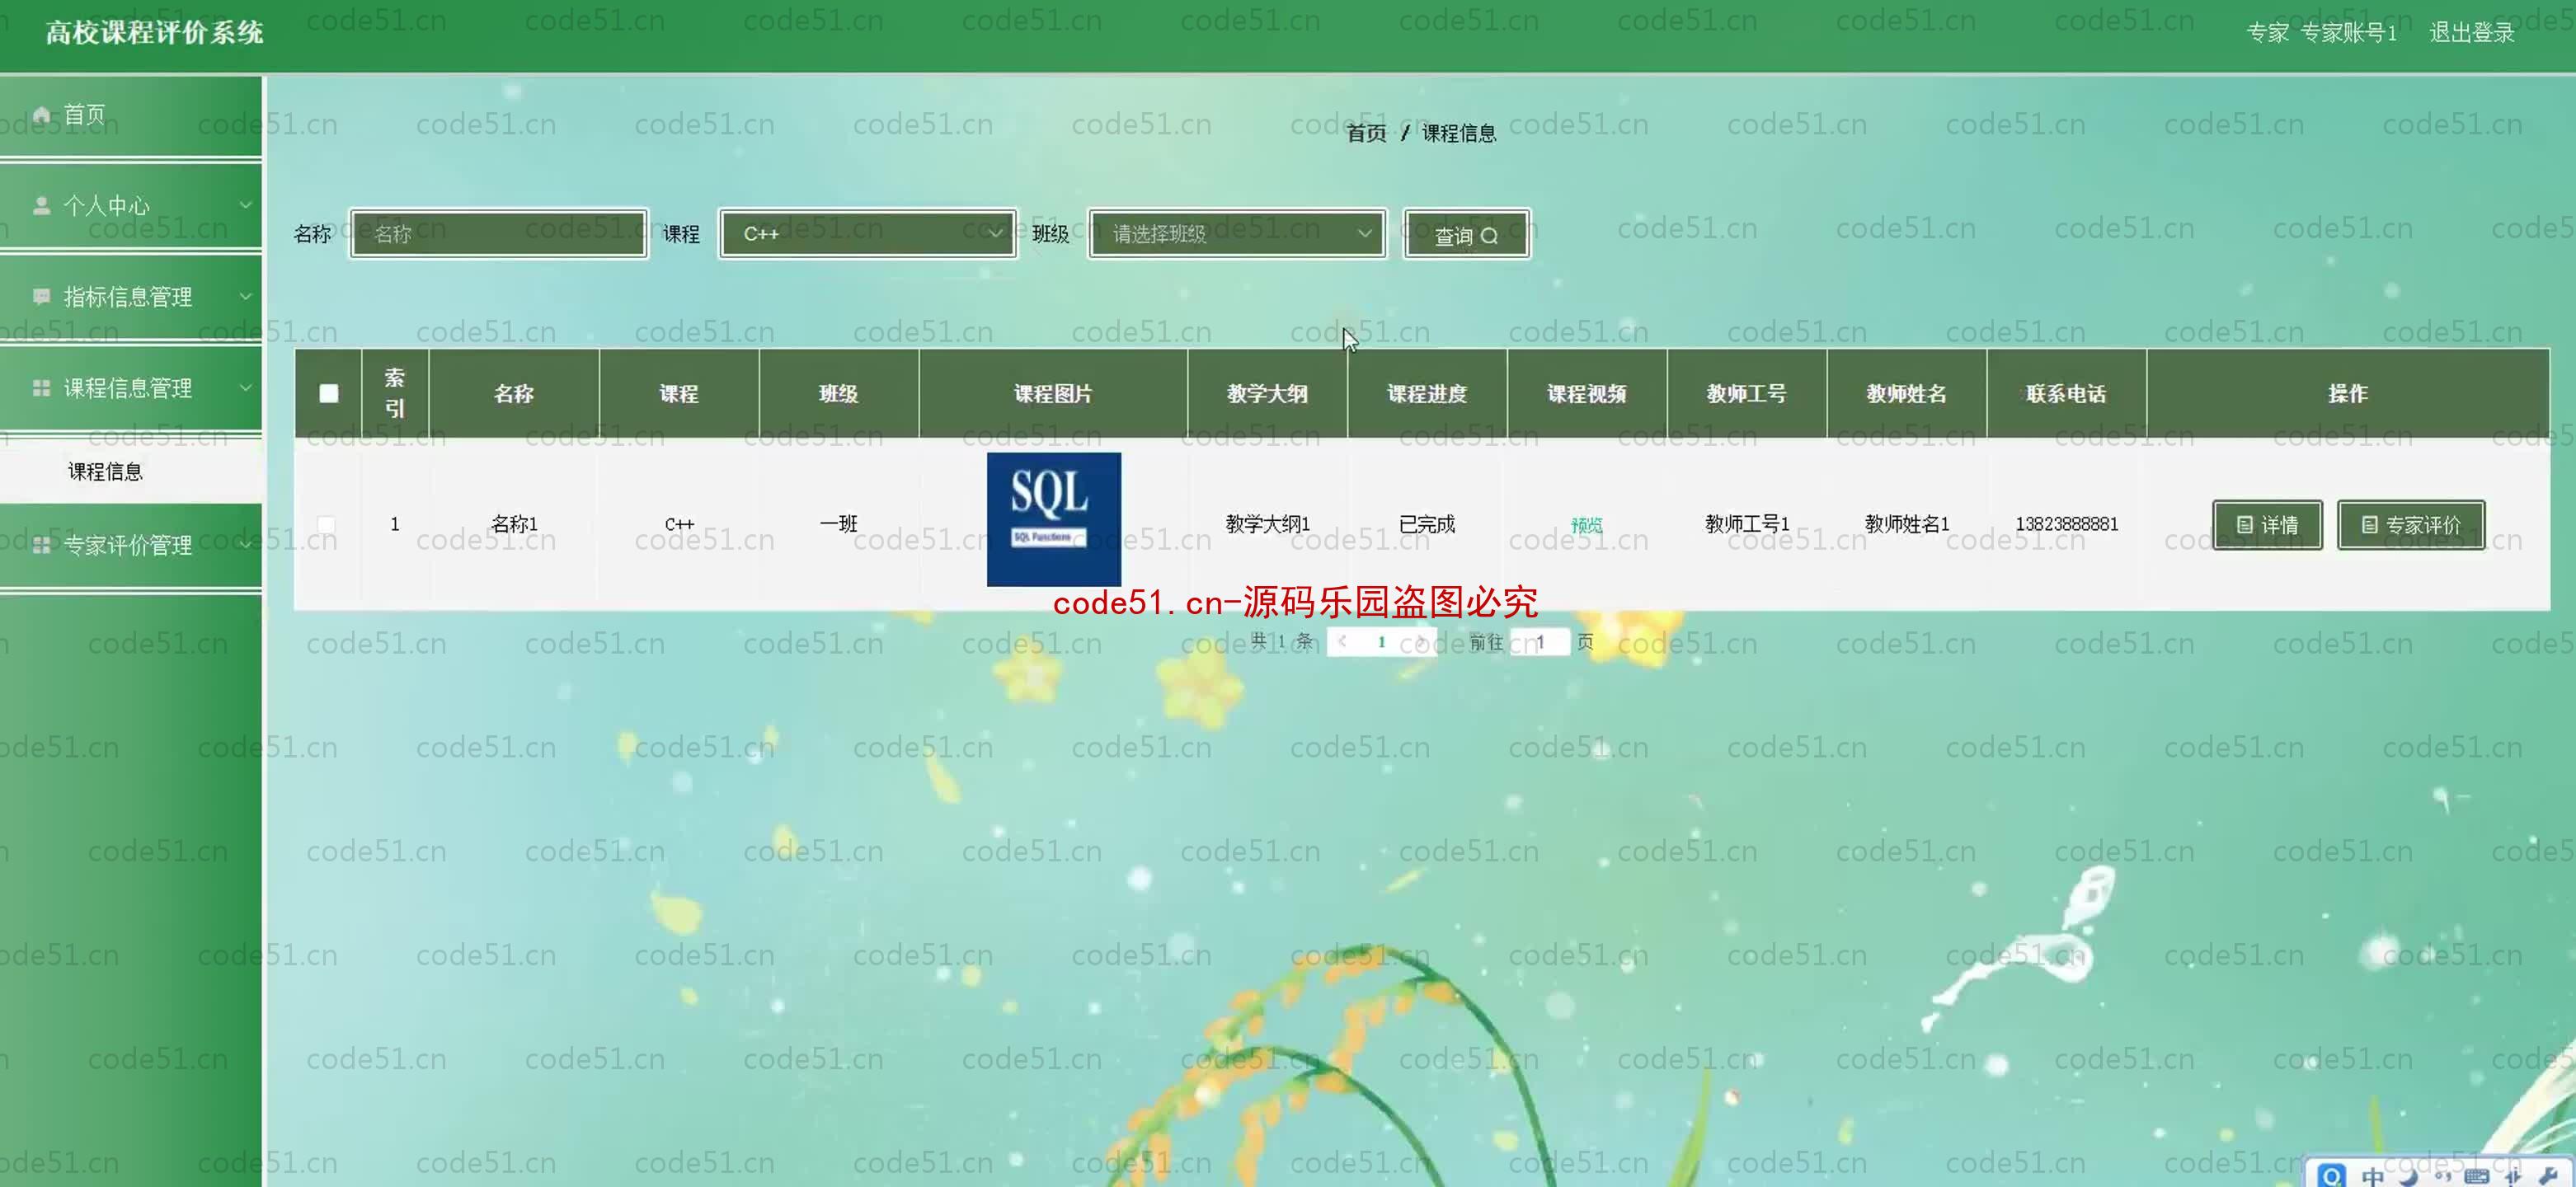The width and height of the screenshot is (2576, 1187).
Task: Click the 名称 column header
Action: pos(514,394)
